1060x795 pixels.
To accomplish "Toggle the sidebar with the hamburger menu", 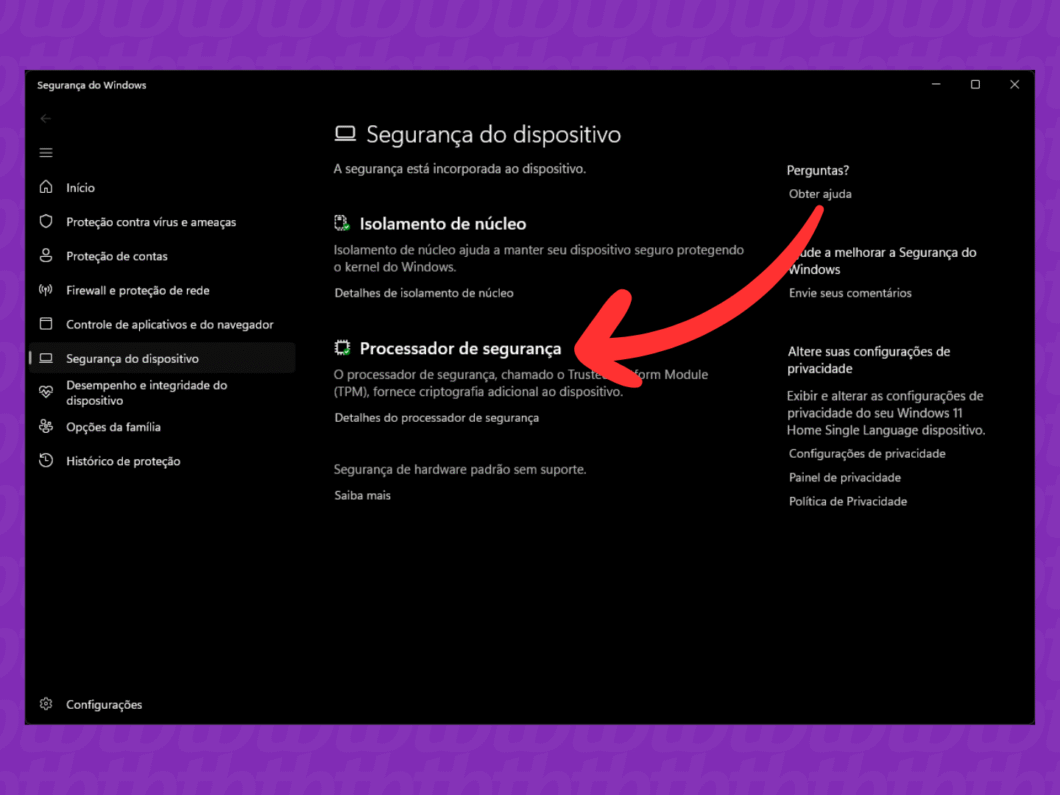I will [45, 152].
